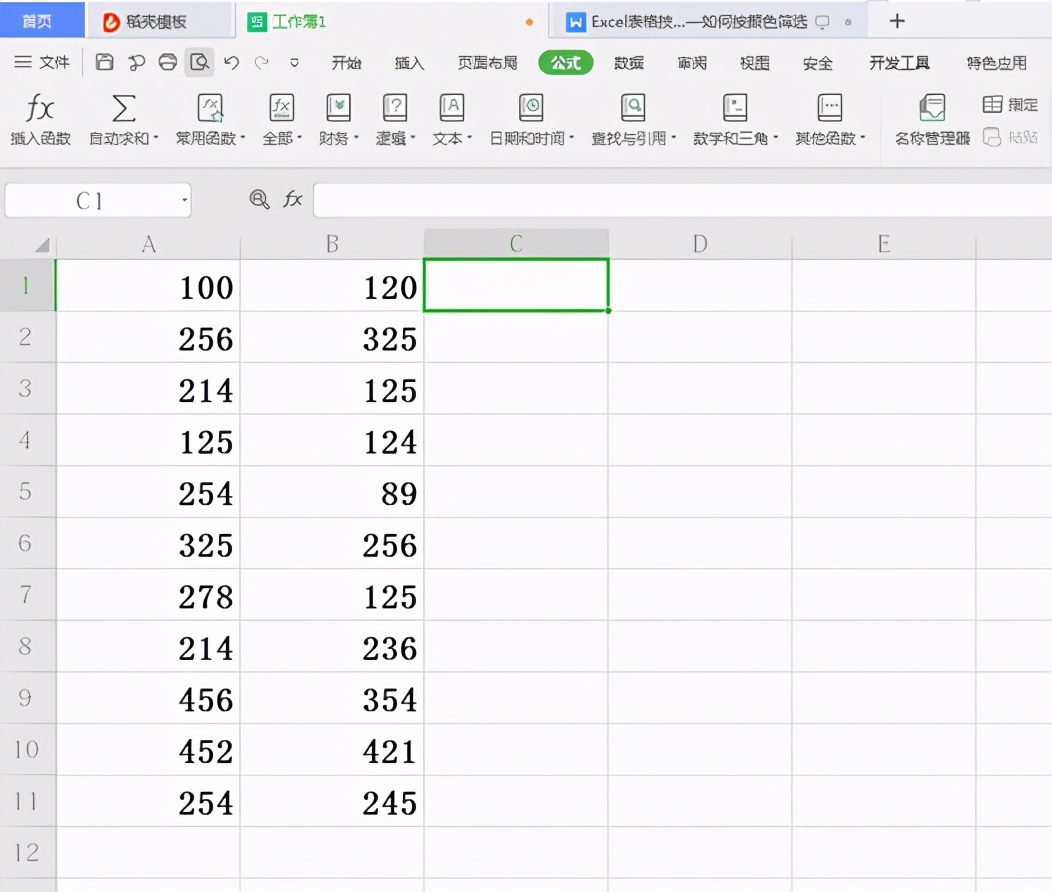Click the Name Box showing C1
The height and width of the screenshot is (892, 1052).
point(98,200)
